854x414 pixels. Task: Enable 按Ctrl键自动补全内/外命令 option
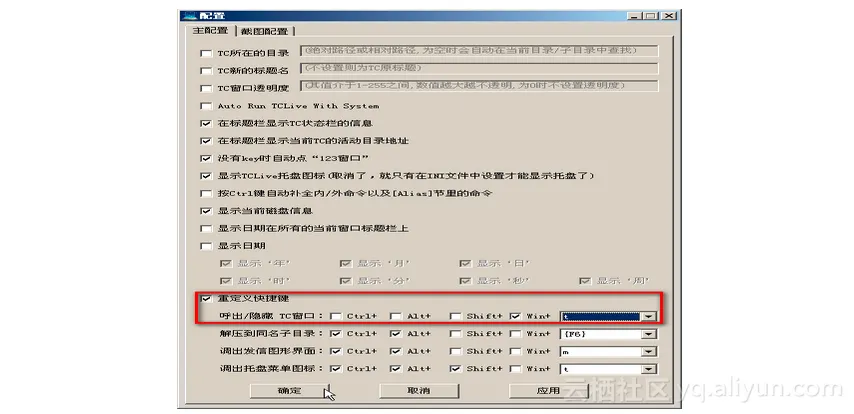pos(206,193)
